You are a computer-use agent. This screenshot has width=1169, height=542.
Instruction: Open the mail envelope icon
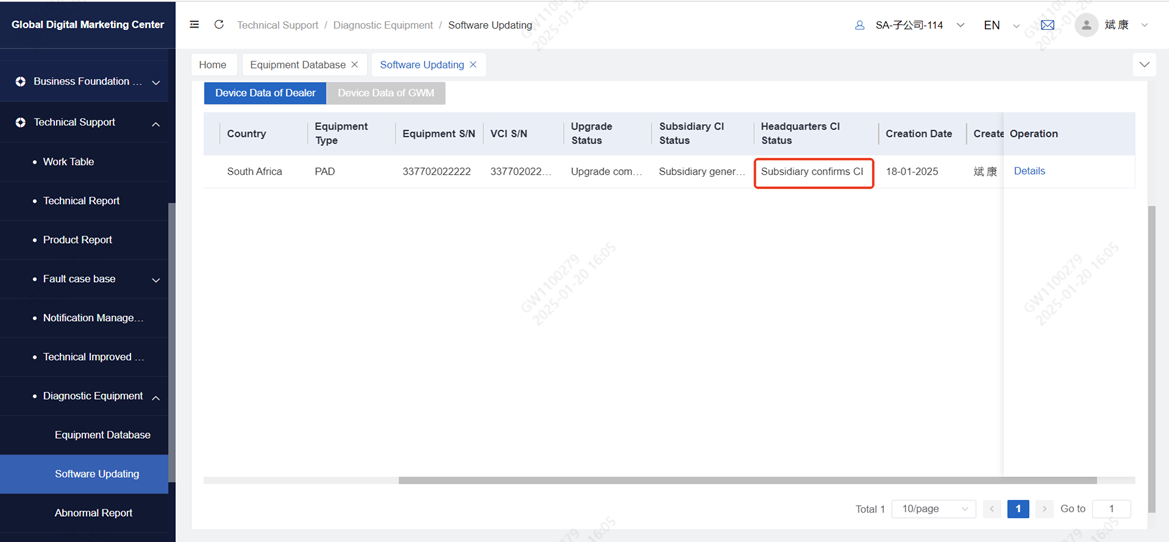coord(1047,25)
